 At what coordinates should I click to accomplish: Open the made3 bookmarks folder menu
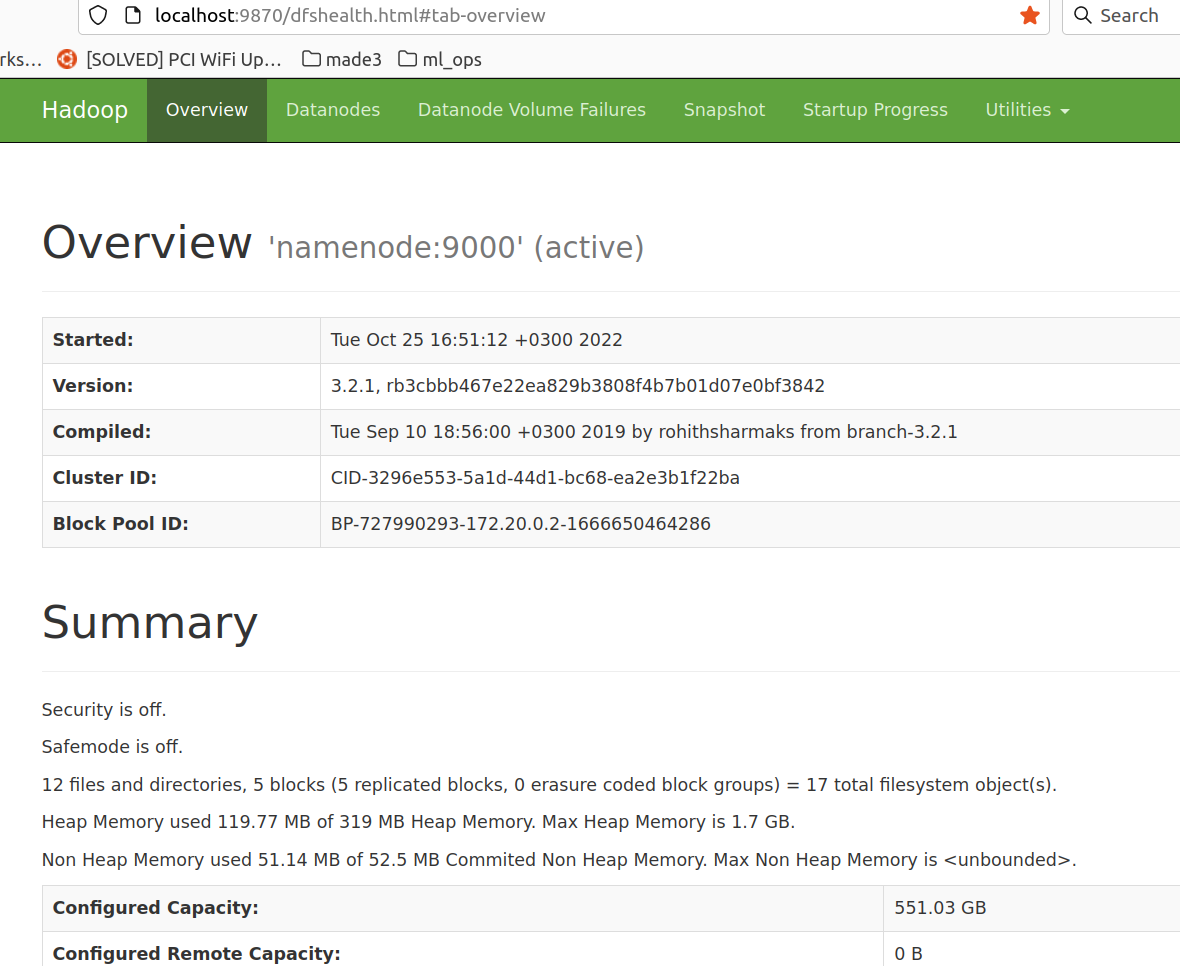(341, 59)
